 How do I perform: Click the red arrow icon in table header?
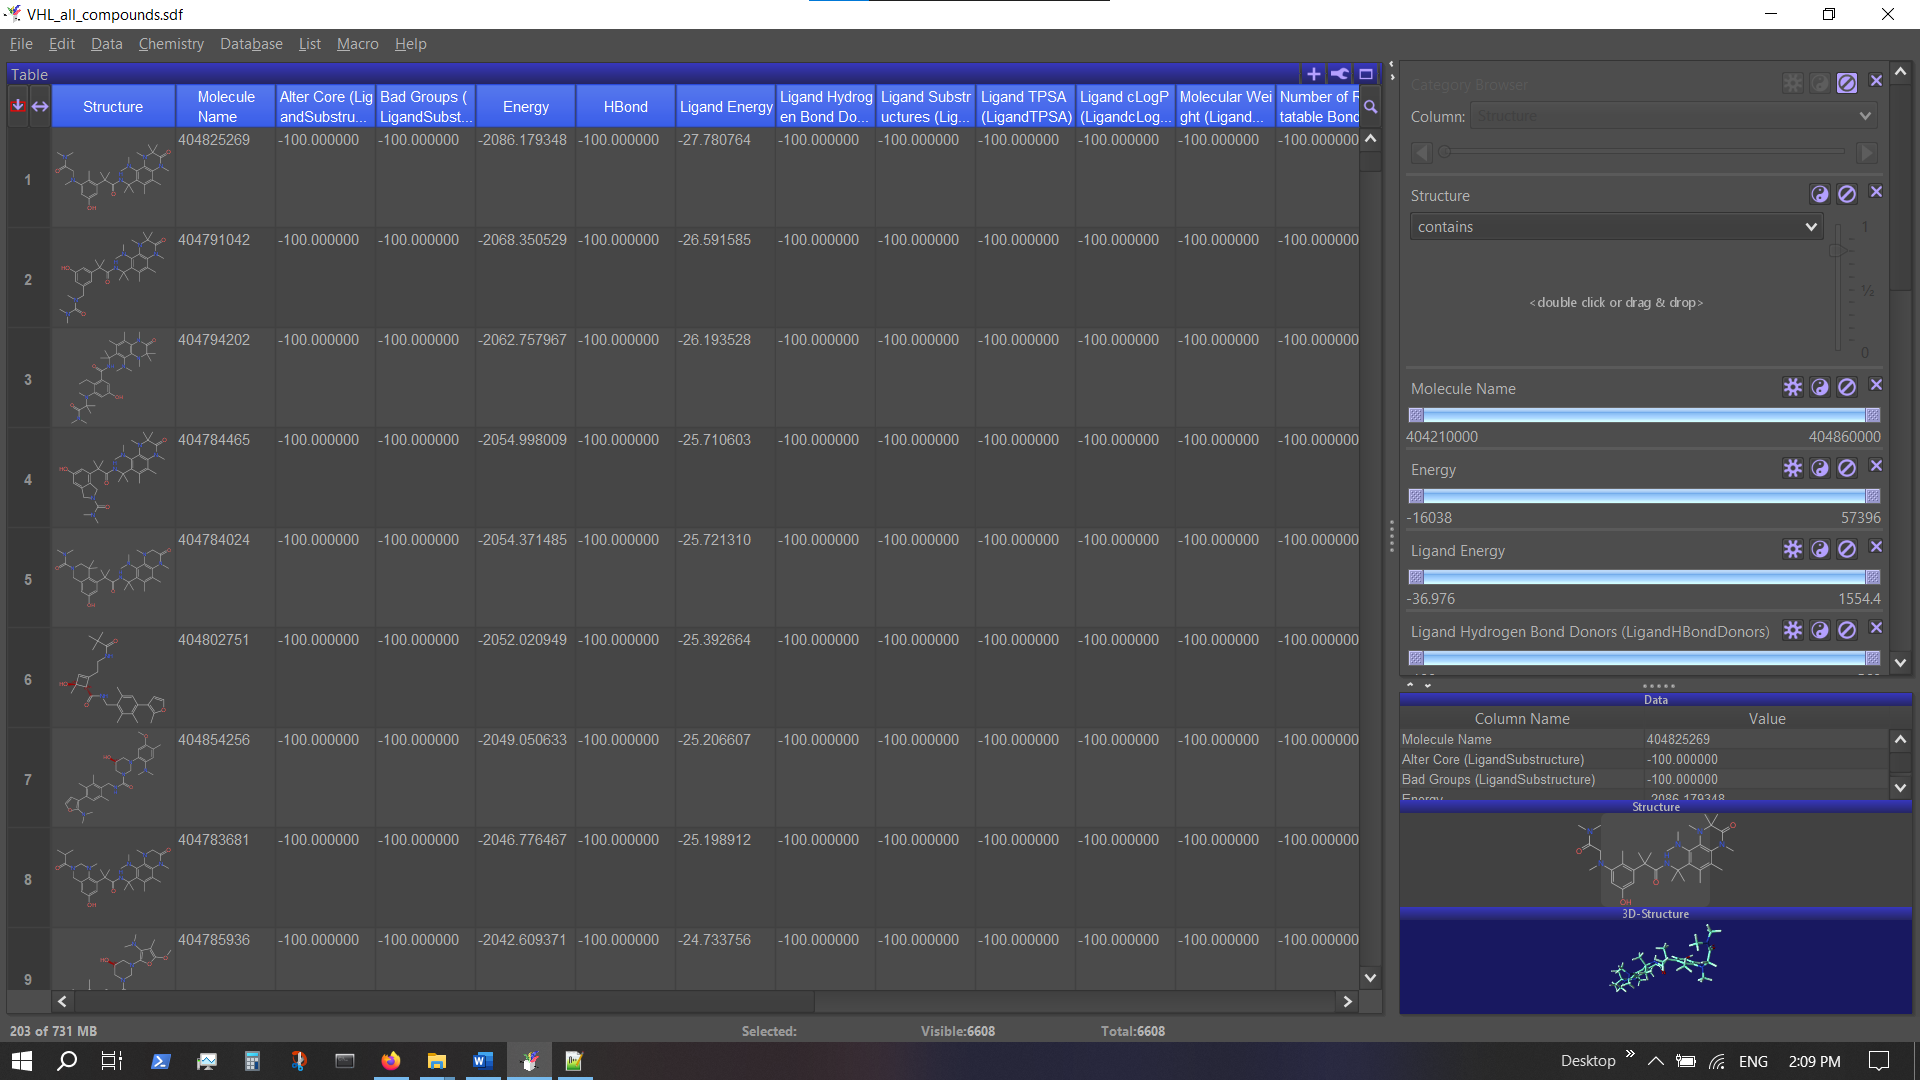click(18, 106)
